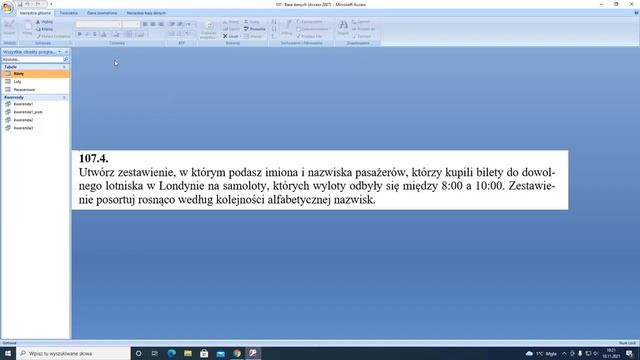Click Przejdź do command

(363, 29)
